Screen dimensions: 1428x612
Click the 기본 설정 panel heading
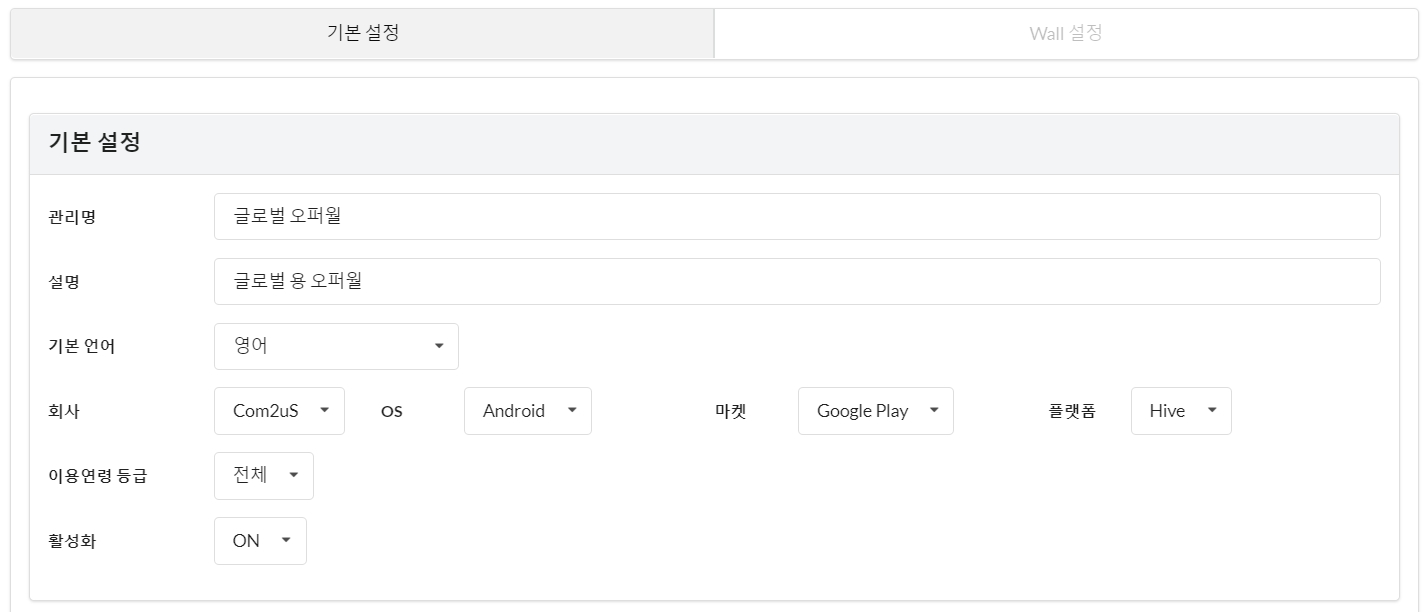pyautogui.click(x=95, y=142)
